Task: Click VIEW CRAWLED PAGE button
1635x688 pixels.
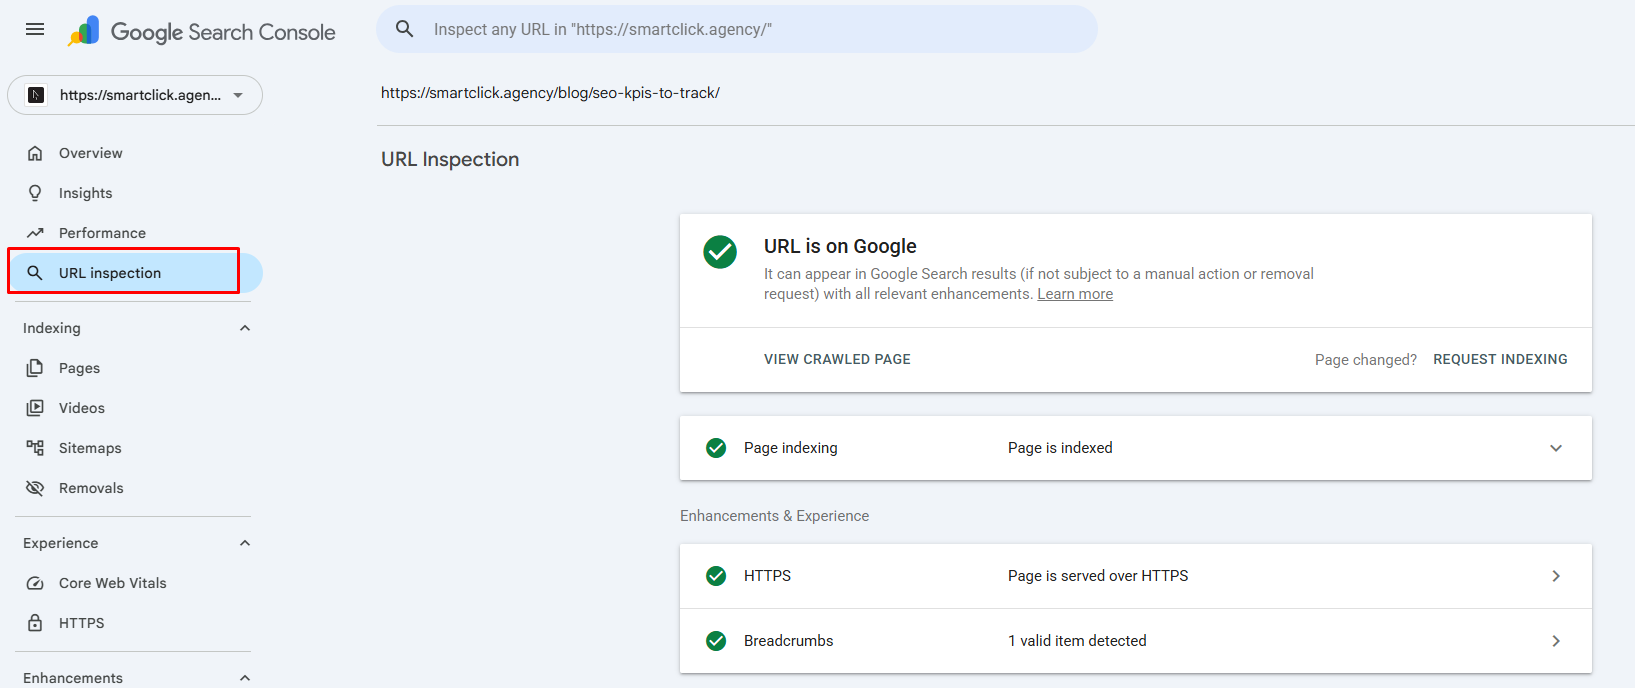Action: pos(837,359)
